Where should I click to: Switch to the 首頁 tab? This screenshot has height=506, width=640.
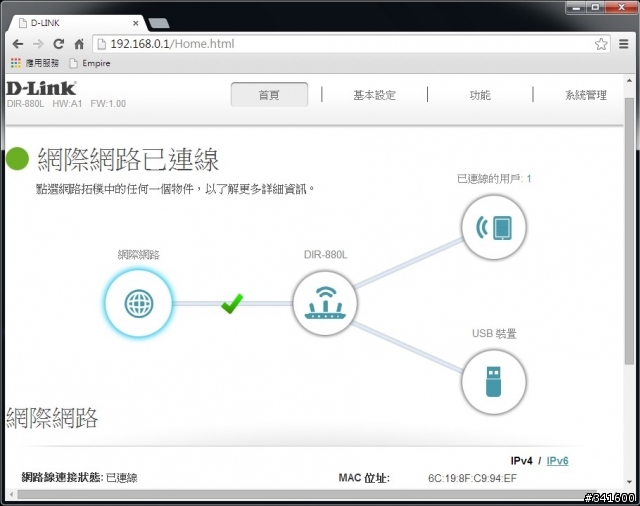coord(269,95)
